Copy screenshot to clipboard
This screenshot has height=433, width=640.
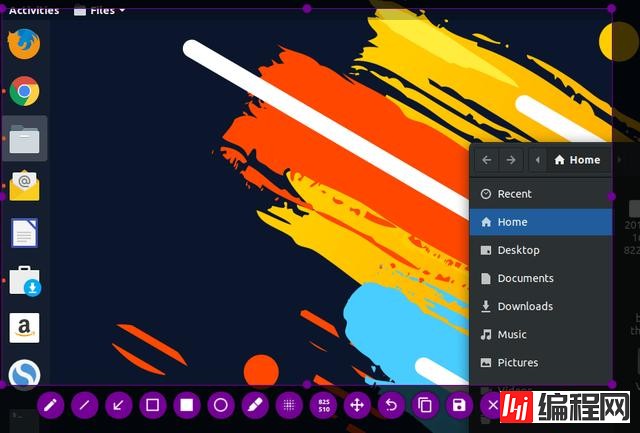[425, 405]
